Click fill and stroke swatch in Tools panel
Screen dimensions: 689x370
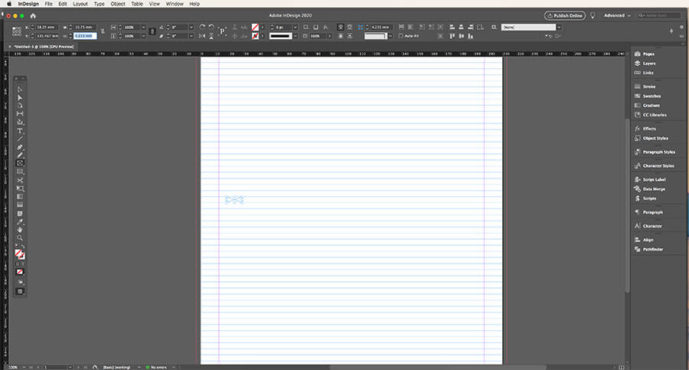coord(19,254)
